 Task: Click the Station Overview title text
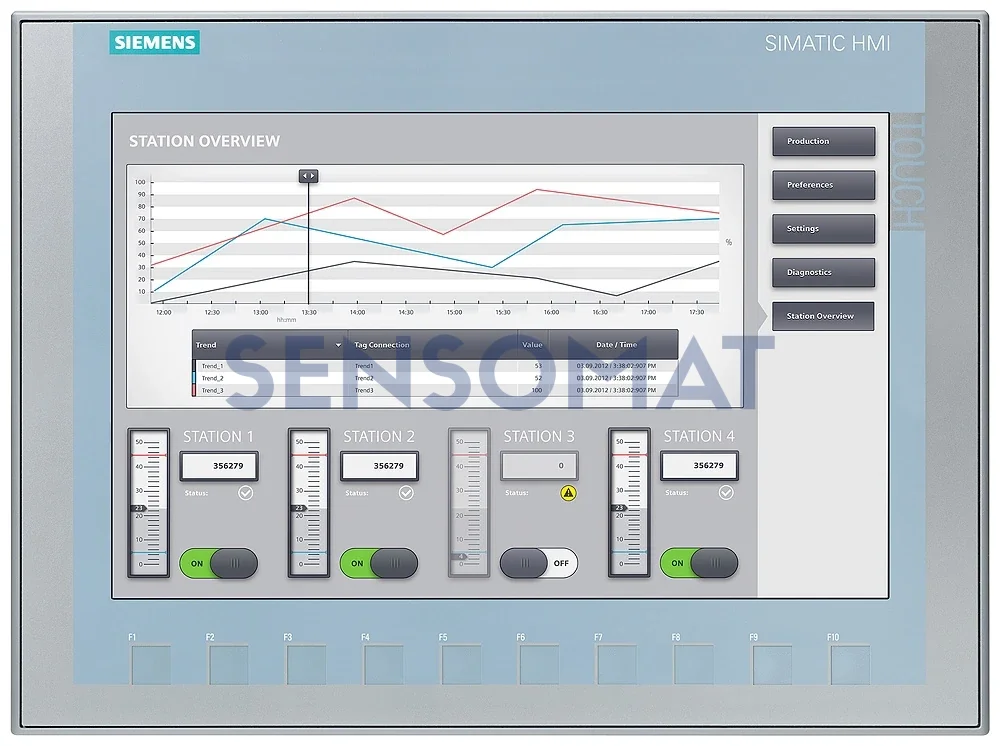tap(204, 142)
